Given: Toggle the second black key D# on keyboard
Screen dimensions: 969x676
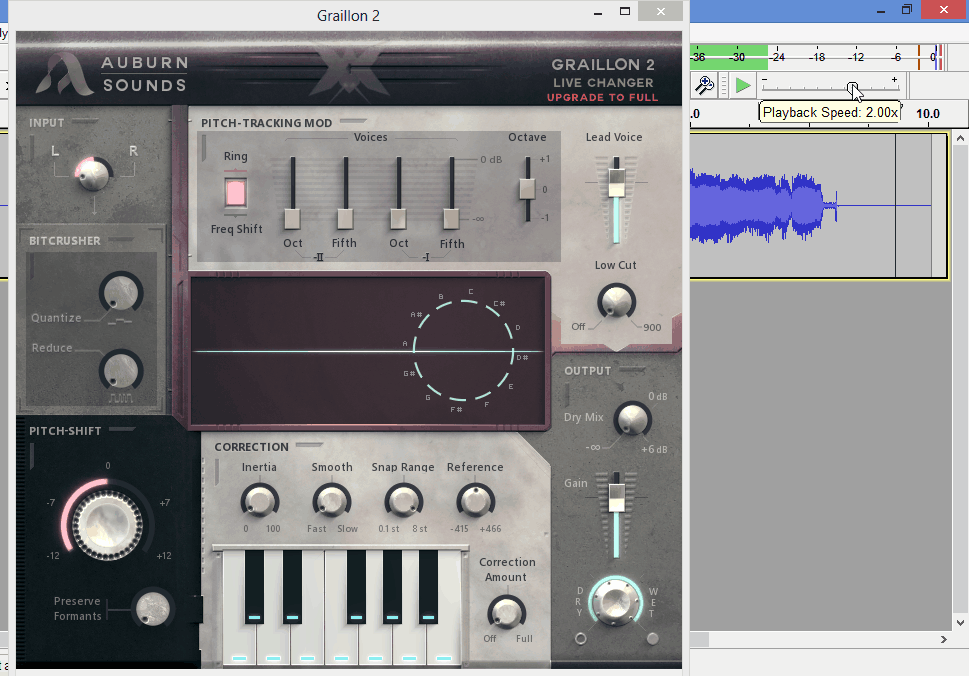Looking at the screenshot, I should pyautogui.click(x=292, y=586).
